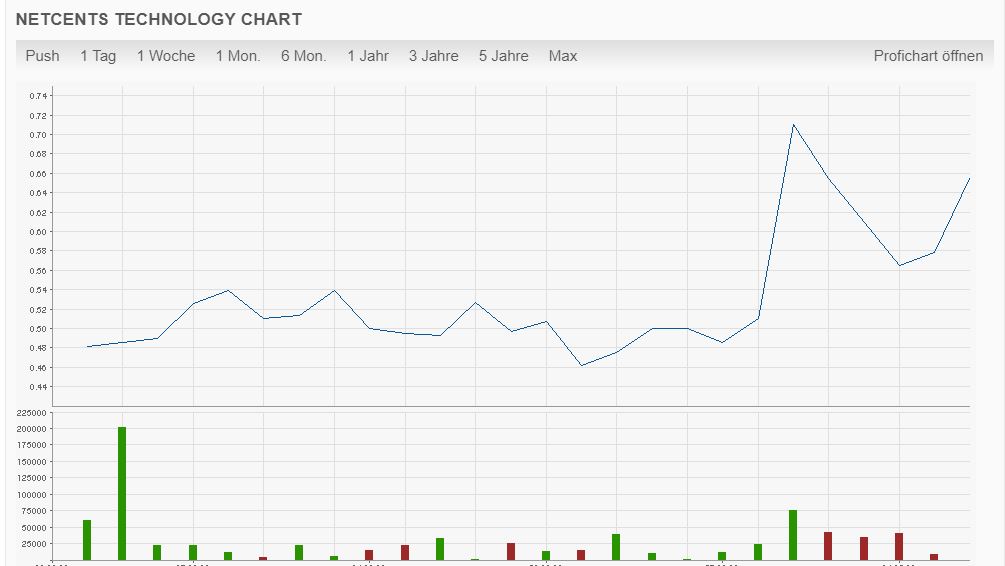Select the 1 Jahr range
Screen dimensions: 1005x566
[x=368, y=56]
